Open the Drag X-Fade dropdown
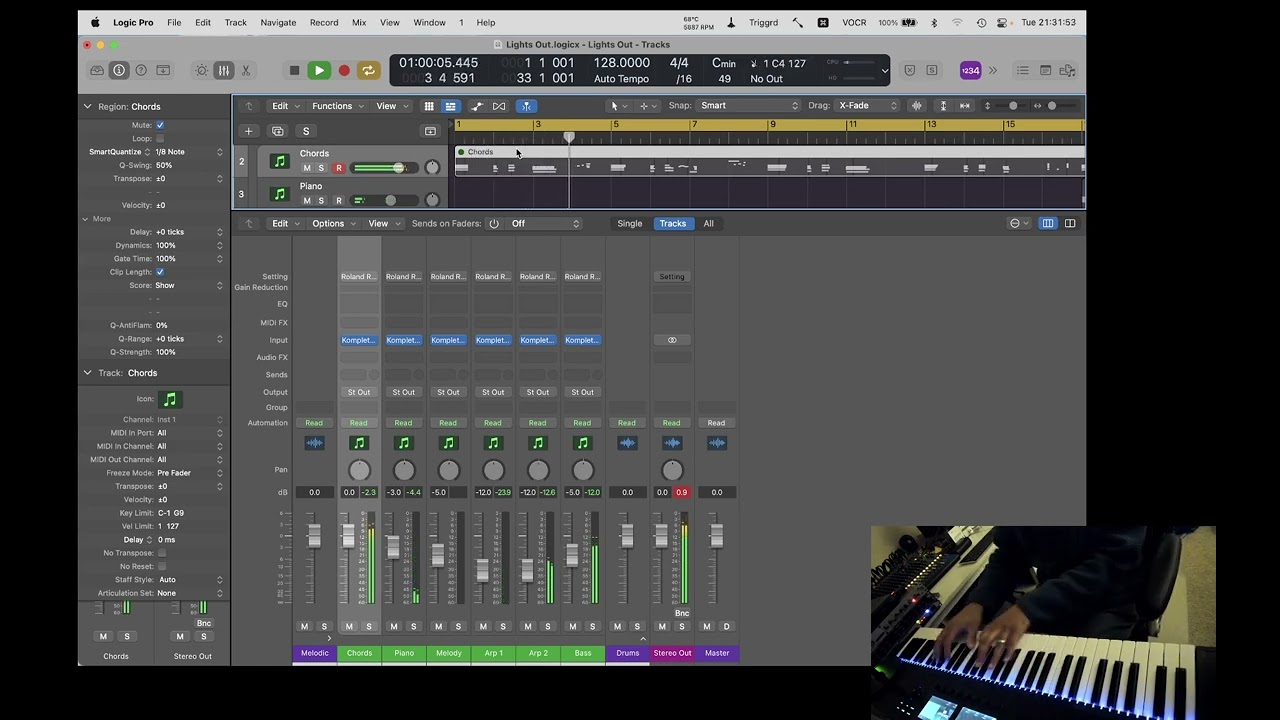Image resolution: width=1280 pixels, height=720 pixels. coord(866,106)
